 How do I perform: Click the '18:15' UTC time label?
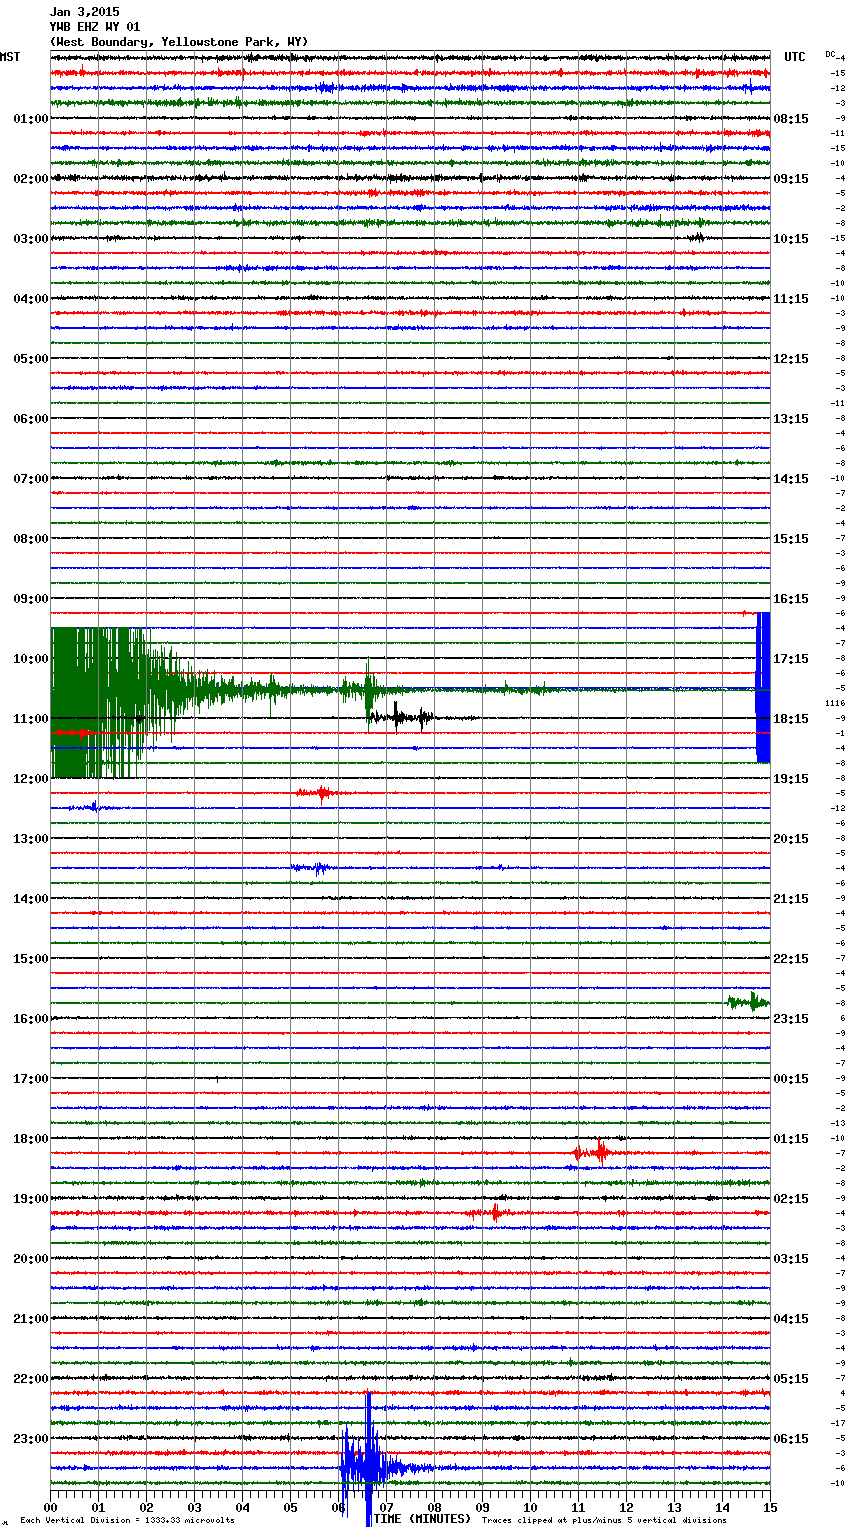[x=791, y=719]
